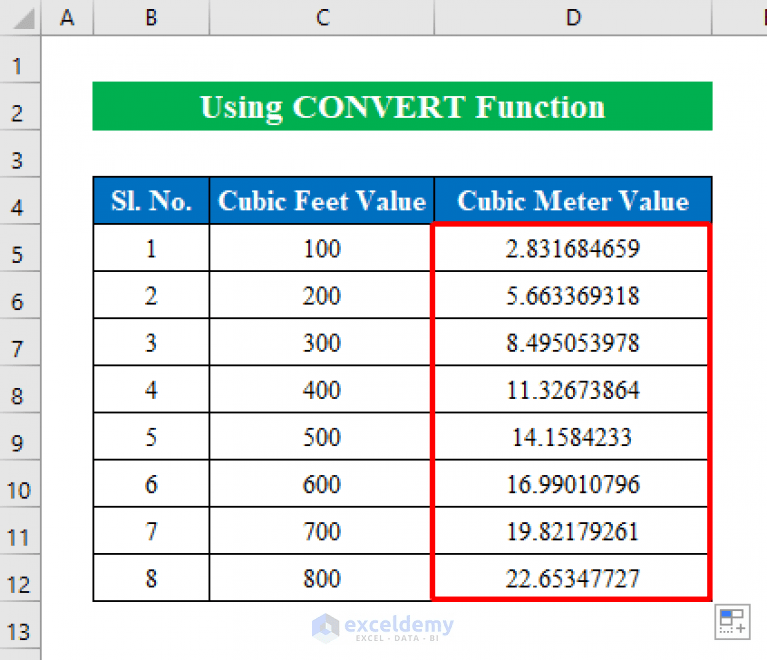Select row 1 header
Screen dimensions: 767x660
point(20,59)
